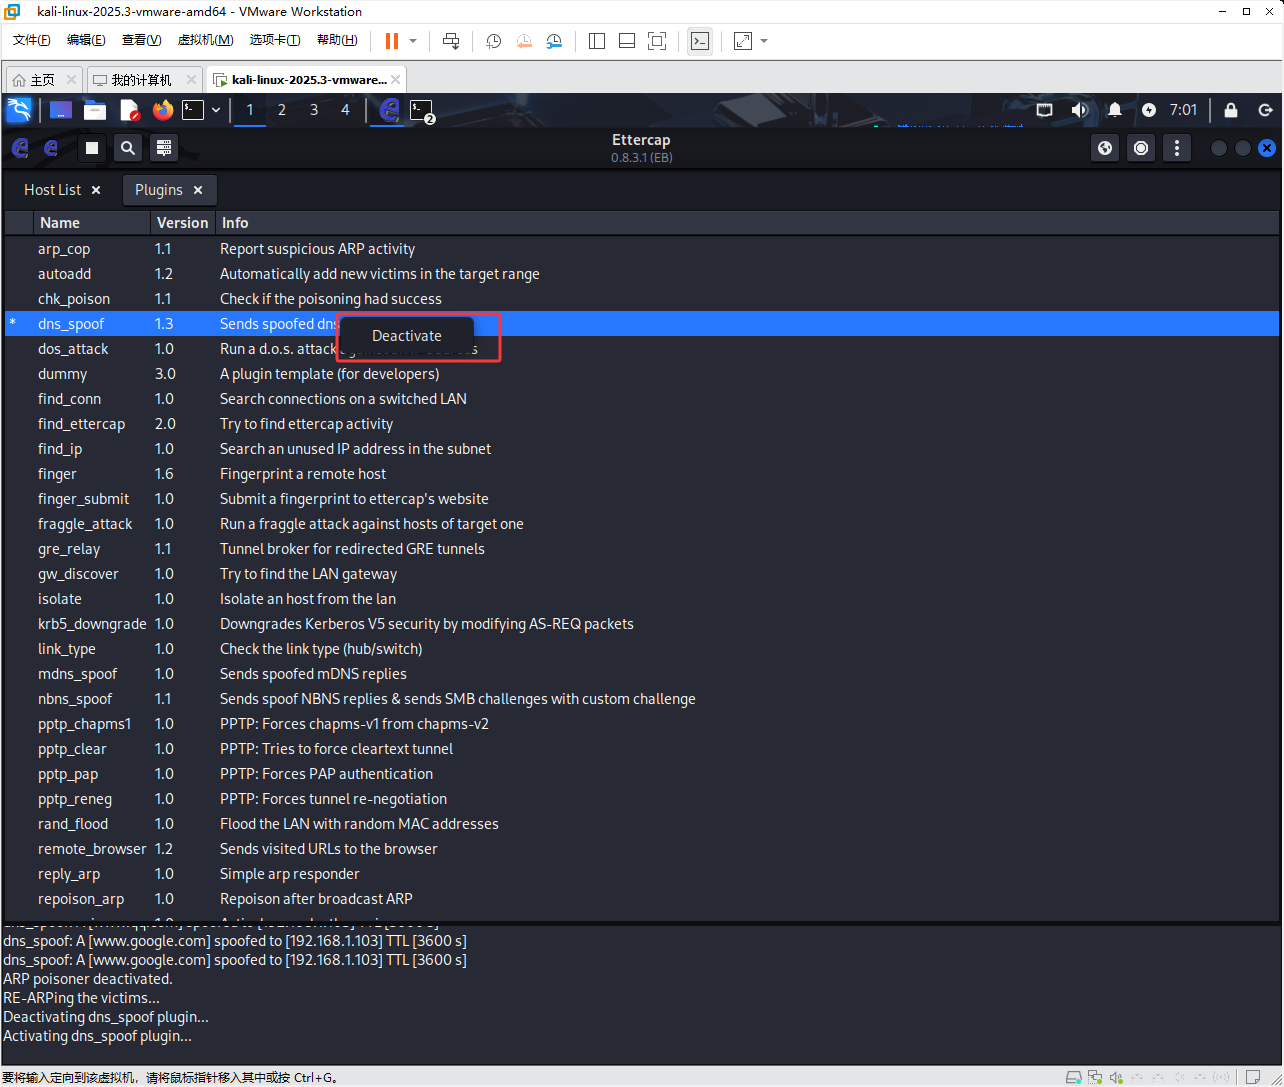1284x1087 pixels.
Task: Open the text editor icon in the Kali panel
Action: point(129,110)
